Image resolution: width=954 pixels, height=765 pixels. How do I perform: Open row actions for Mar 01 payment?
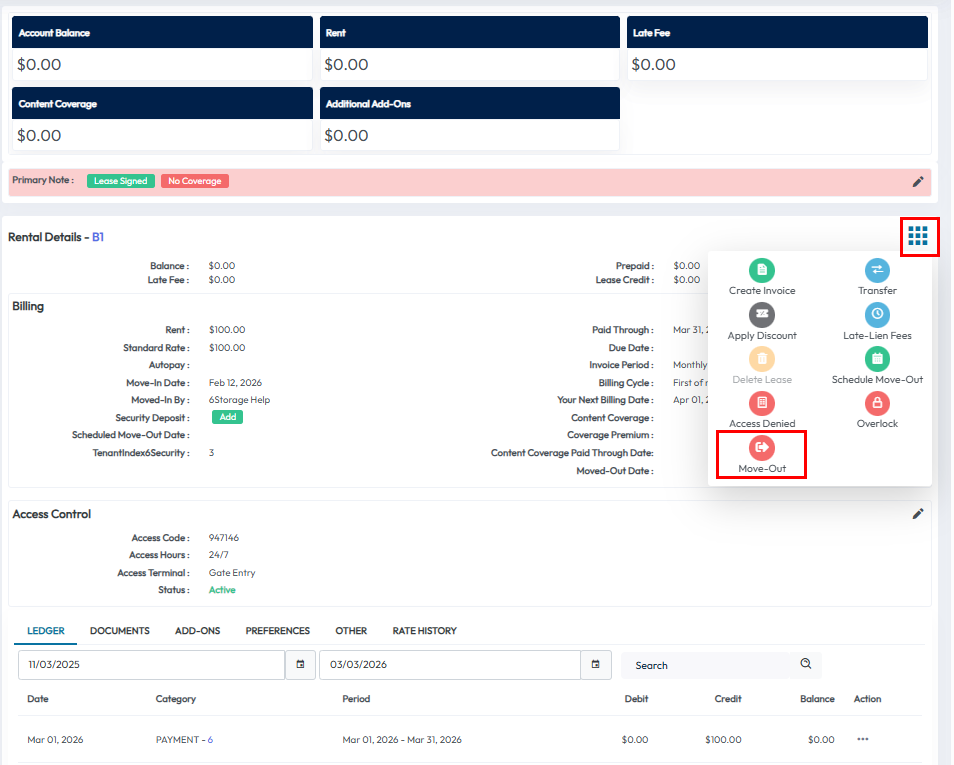click(x=862, y=740)
